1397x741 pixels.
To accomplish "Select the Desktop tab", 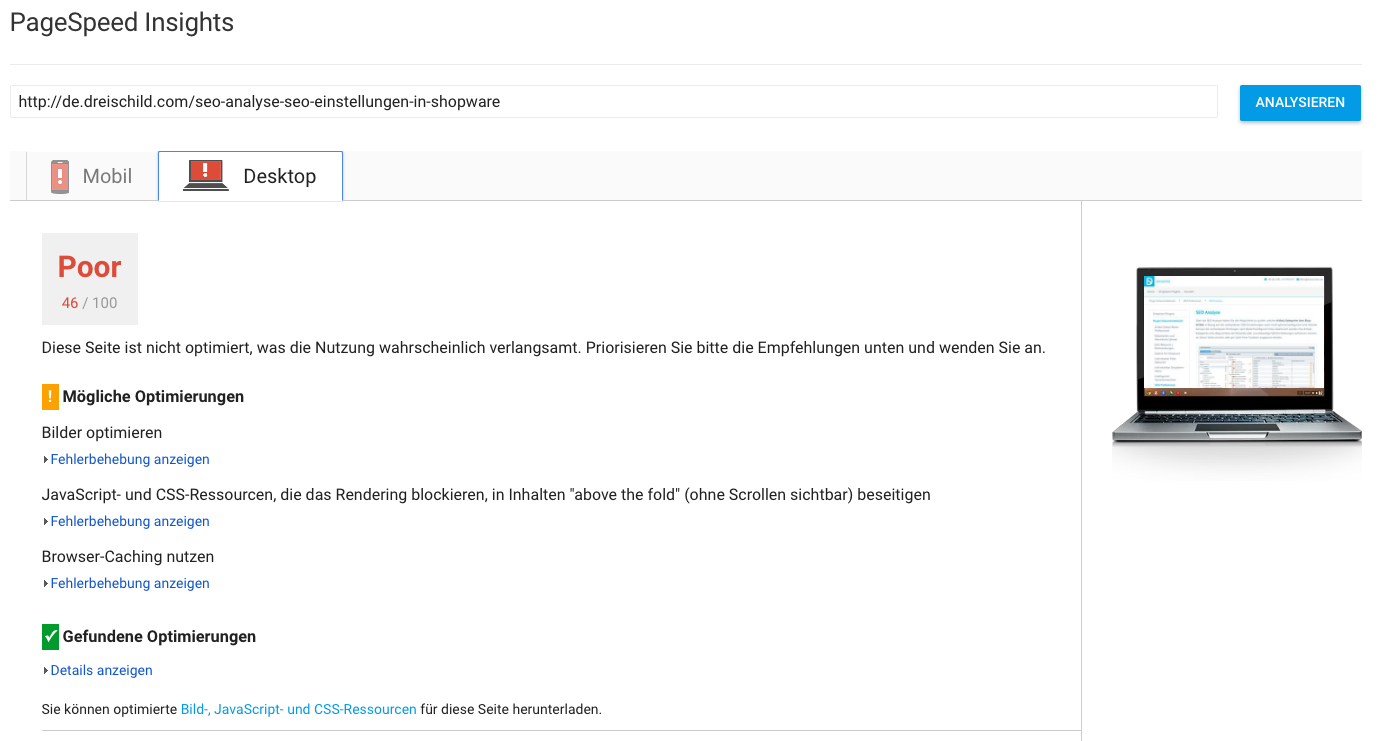I will [250, 176].
